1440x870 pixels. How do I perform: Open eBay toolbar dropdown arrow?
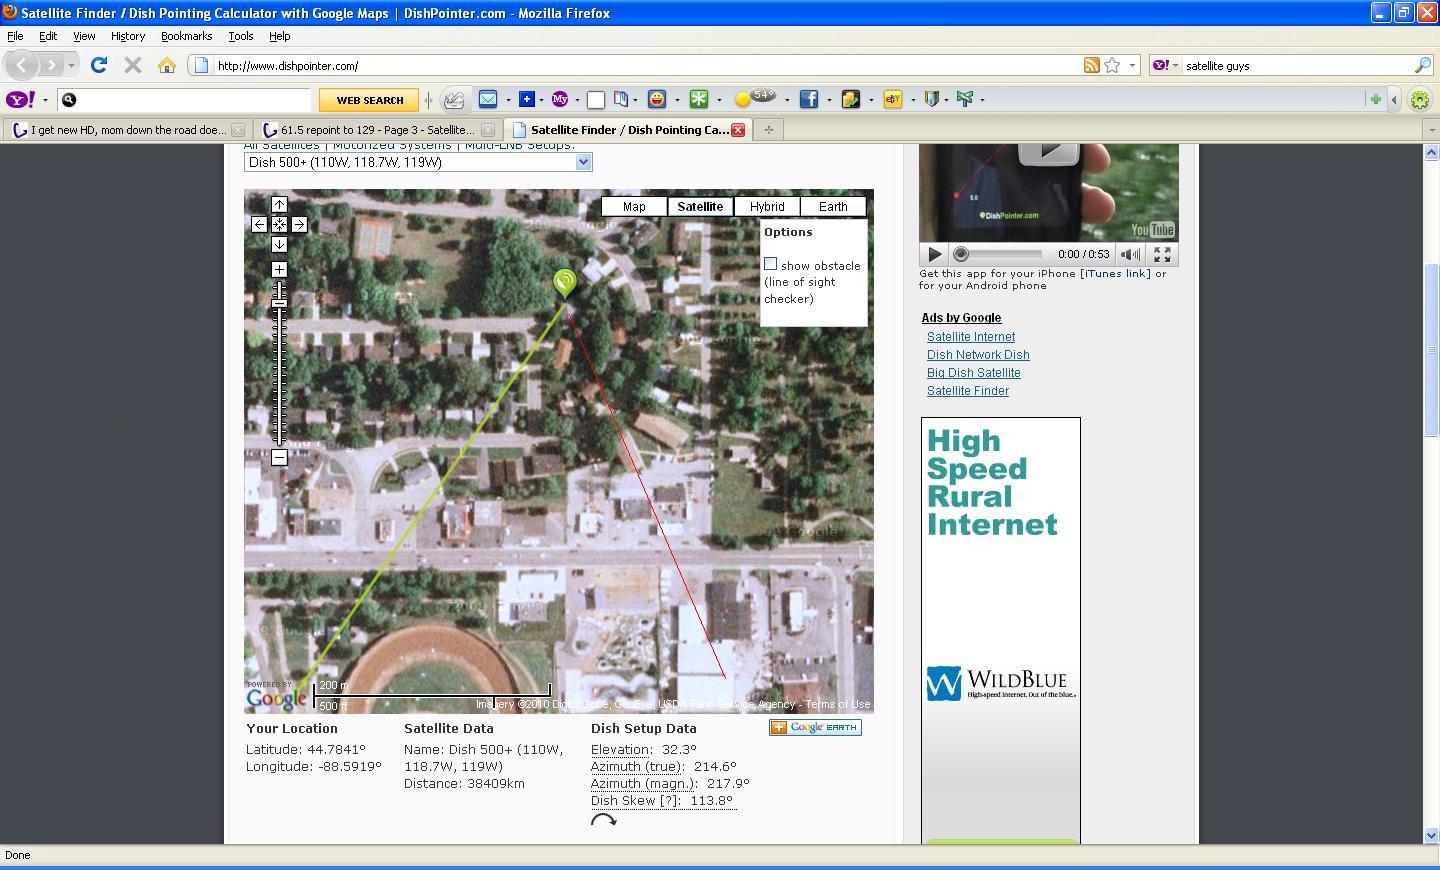point(913,100)
